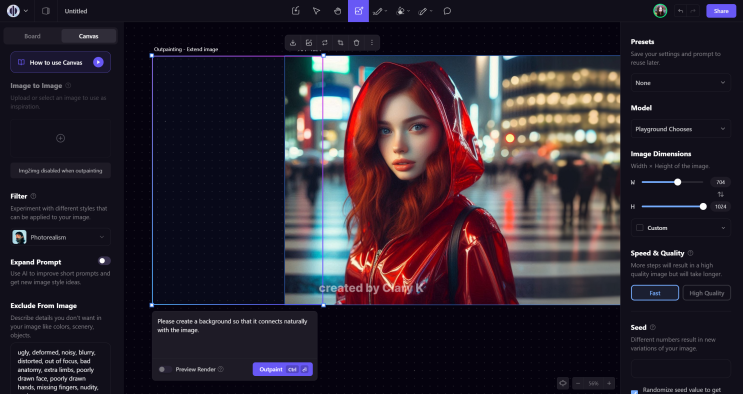
Task: Show Image to Image info tooltip
Action: click(68, 86)
